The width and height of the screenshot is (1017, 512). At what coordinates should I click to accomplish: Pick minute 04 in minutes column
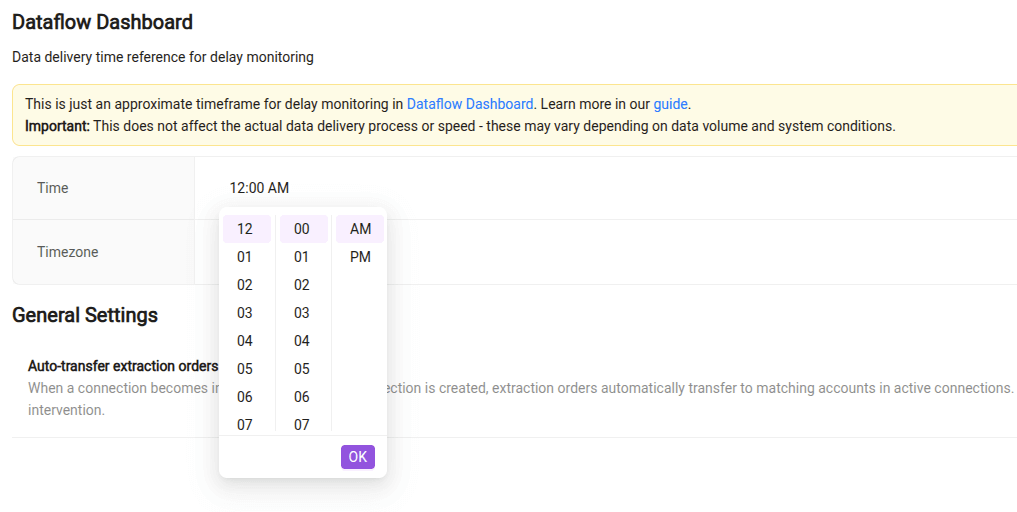pyautogui.click(x=304, y=341)
